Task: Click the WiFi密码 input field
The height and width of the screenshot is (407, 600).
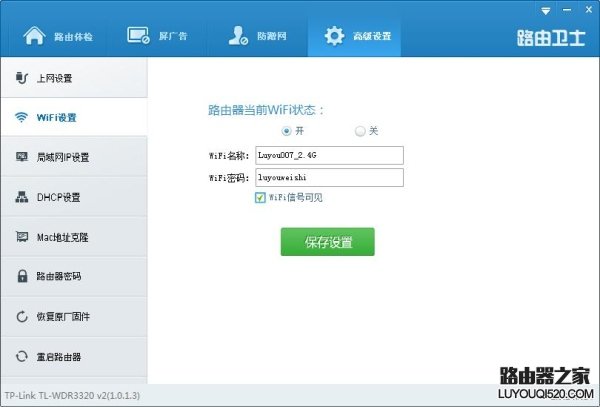Action: (329, 177)
